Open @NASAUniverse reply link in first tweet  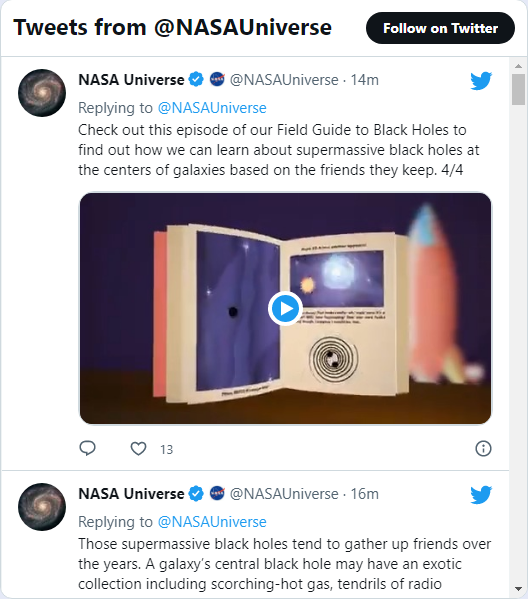[212, 108]
